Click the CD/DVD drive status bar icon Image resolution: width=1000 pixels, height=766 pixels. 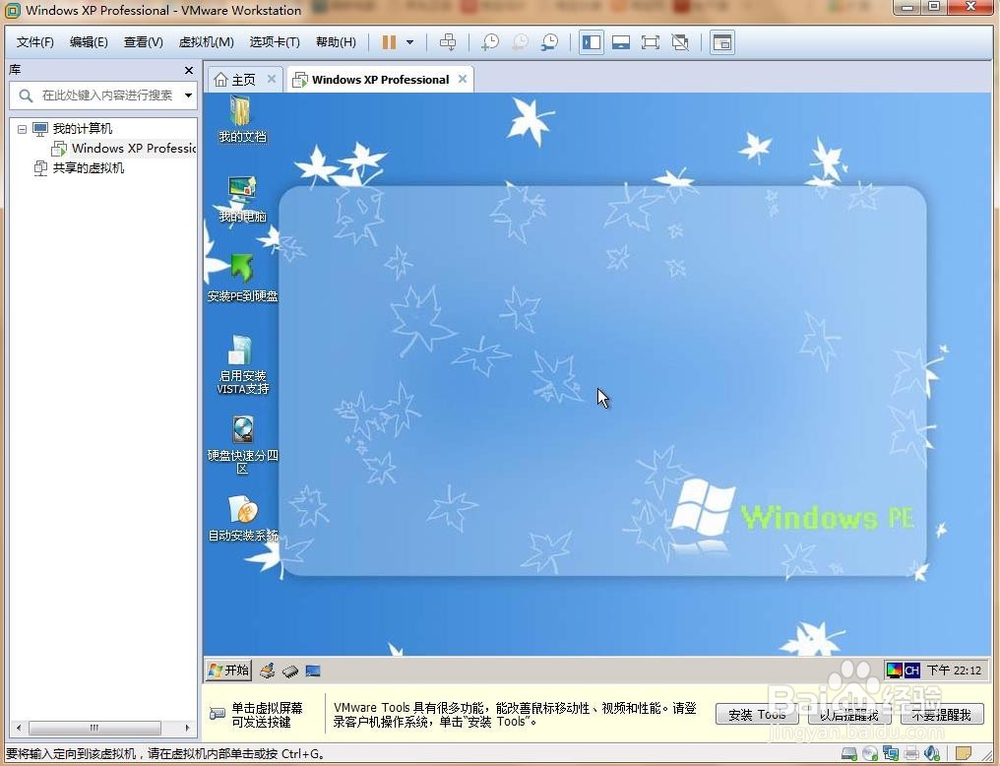pos(870,755)
